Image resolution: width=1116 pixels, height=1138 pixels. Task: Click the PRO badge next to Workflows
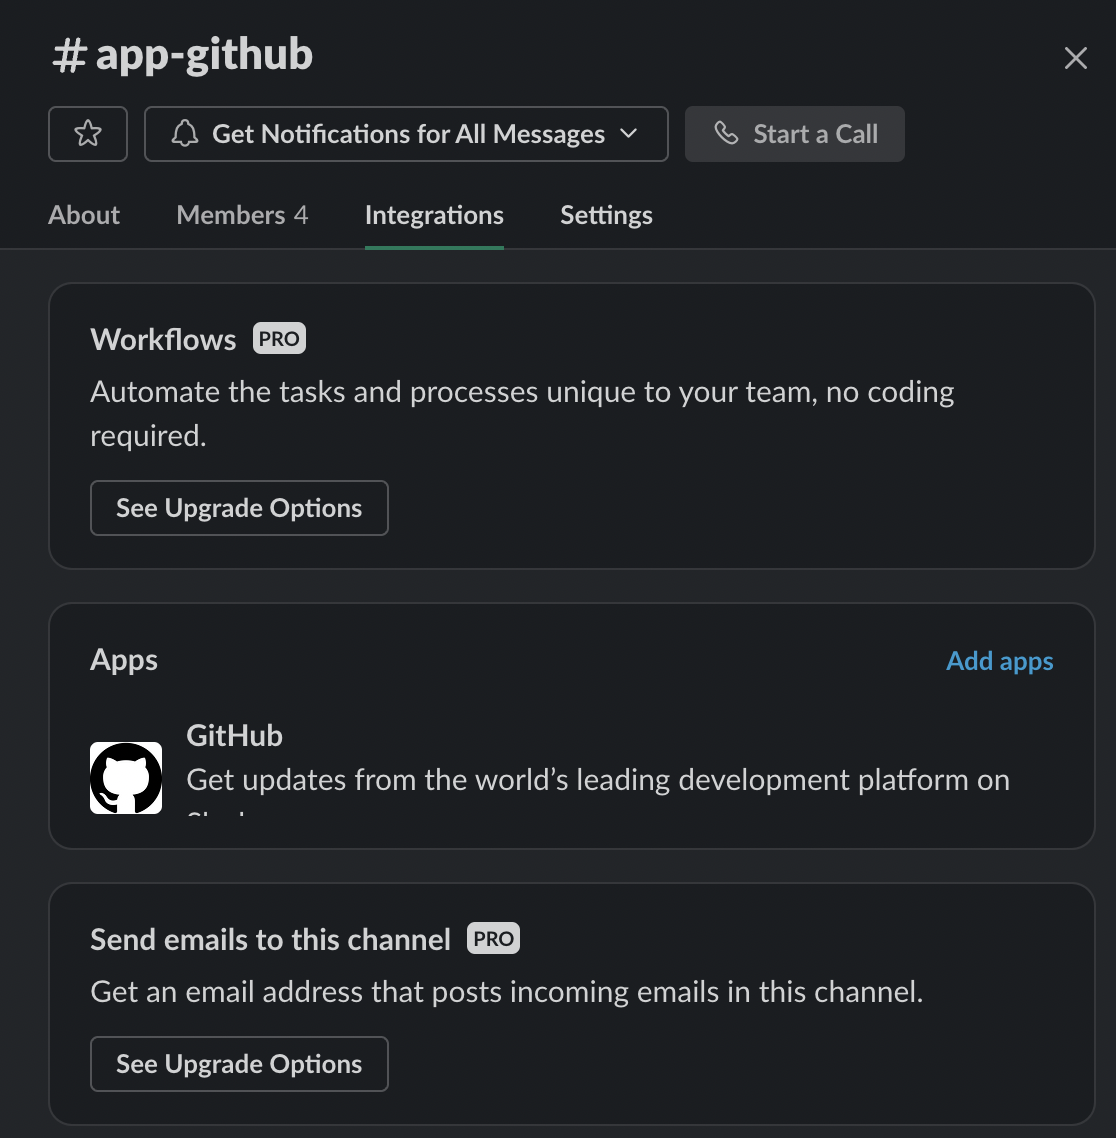coord(279,338)
